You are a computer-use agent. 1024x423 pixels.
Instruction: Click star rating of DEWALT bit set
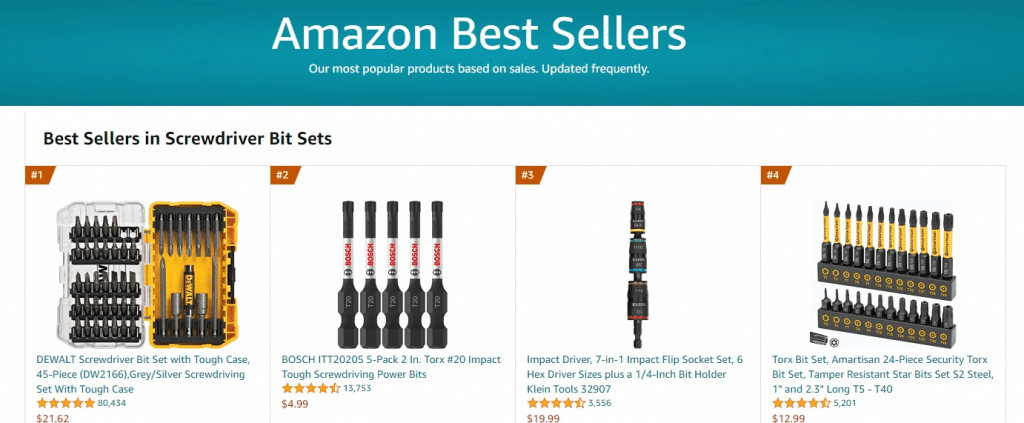click(66, 403)
